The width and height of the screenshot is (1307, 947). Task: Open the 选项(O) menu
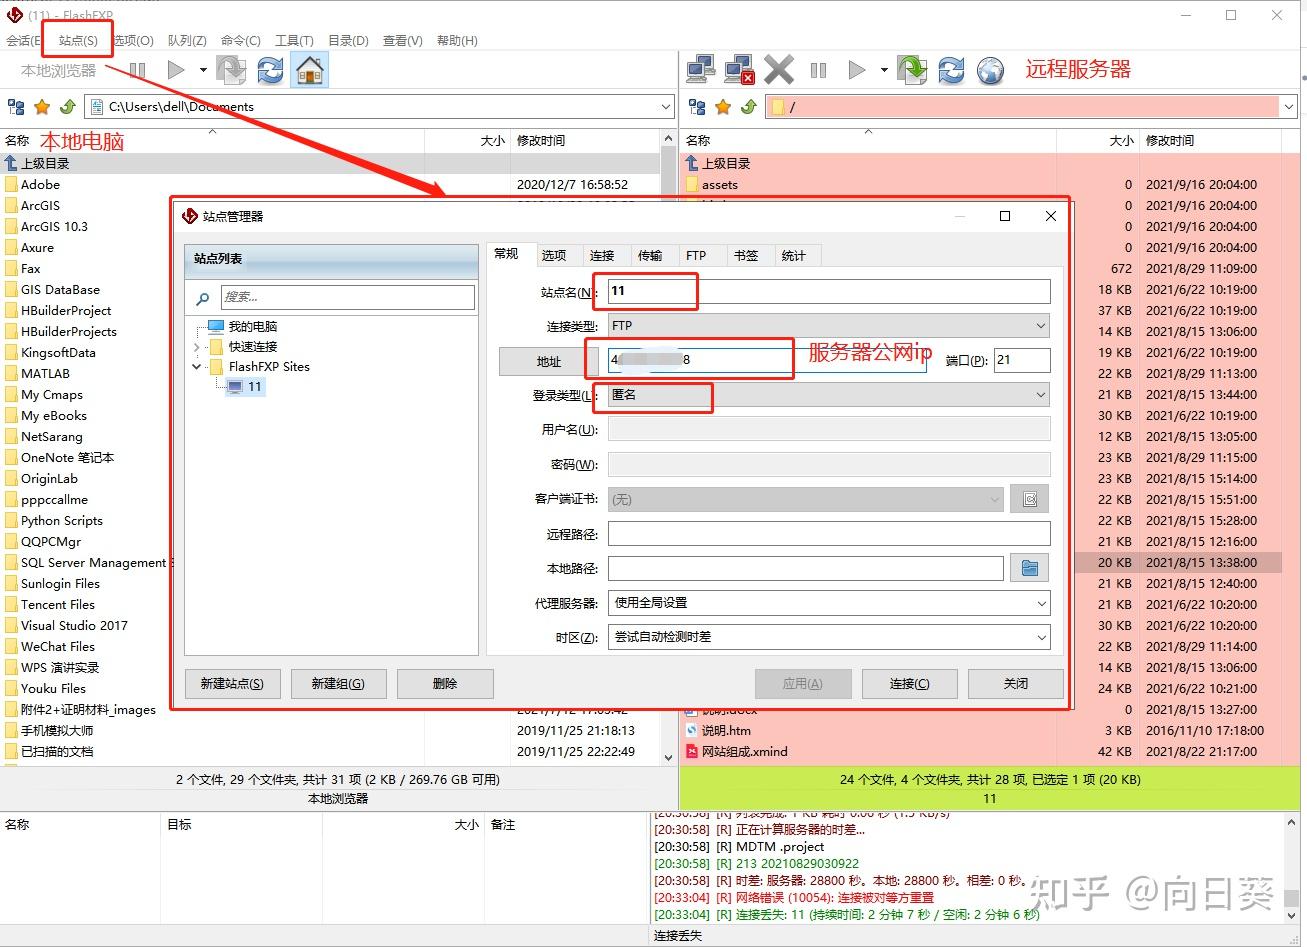(133, 40)
